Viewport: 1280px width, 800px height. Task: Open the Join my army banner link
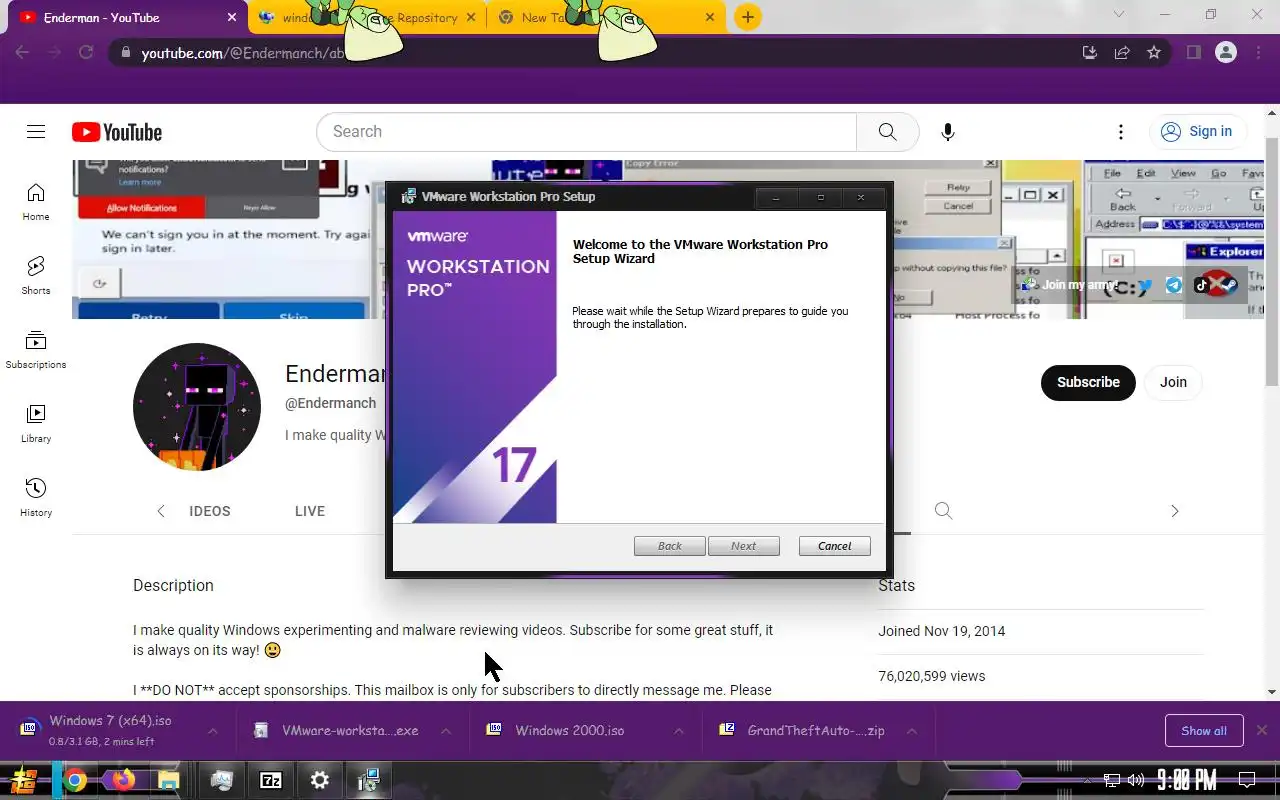(x=1070, y=285)
